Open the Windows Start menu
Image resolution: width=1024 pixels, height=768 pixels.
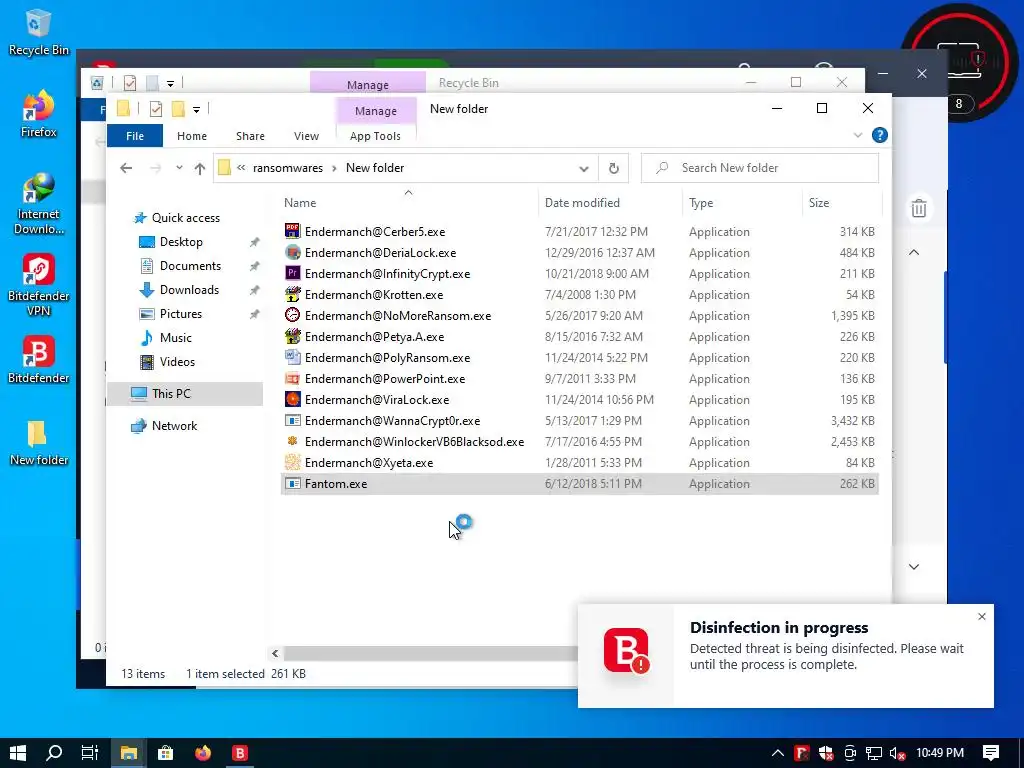[18, 753]
